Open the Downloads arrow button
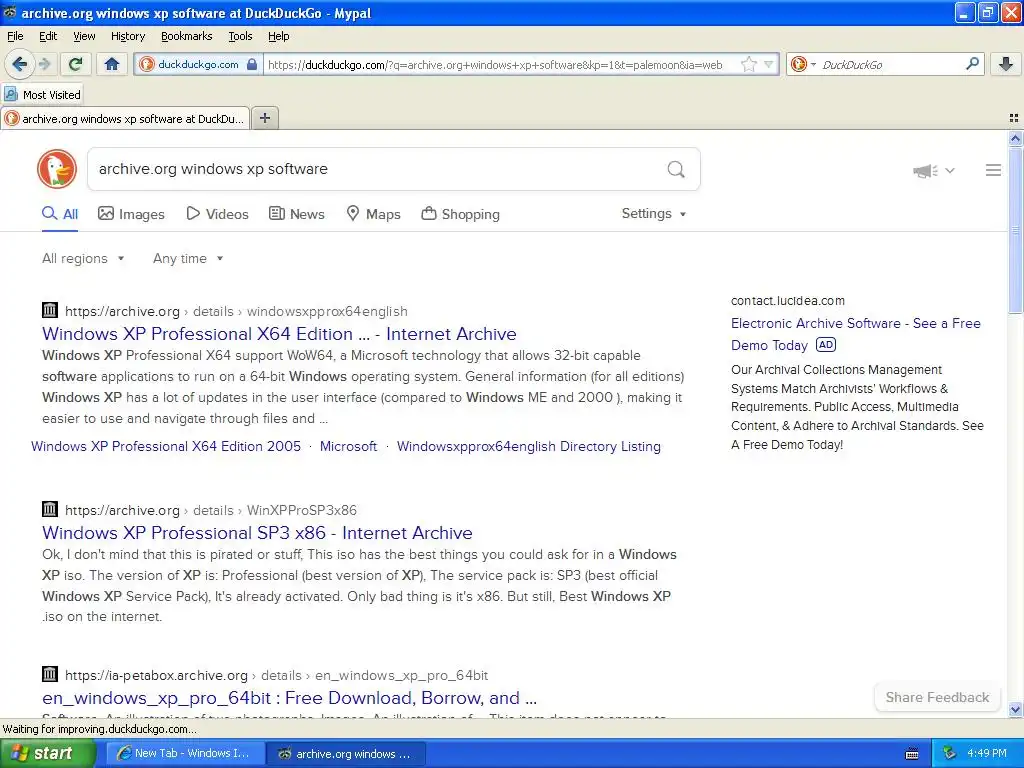 pos(1006,64)
